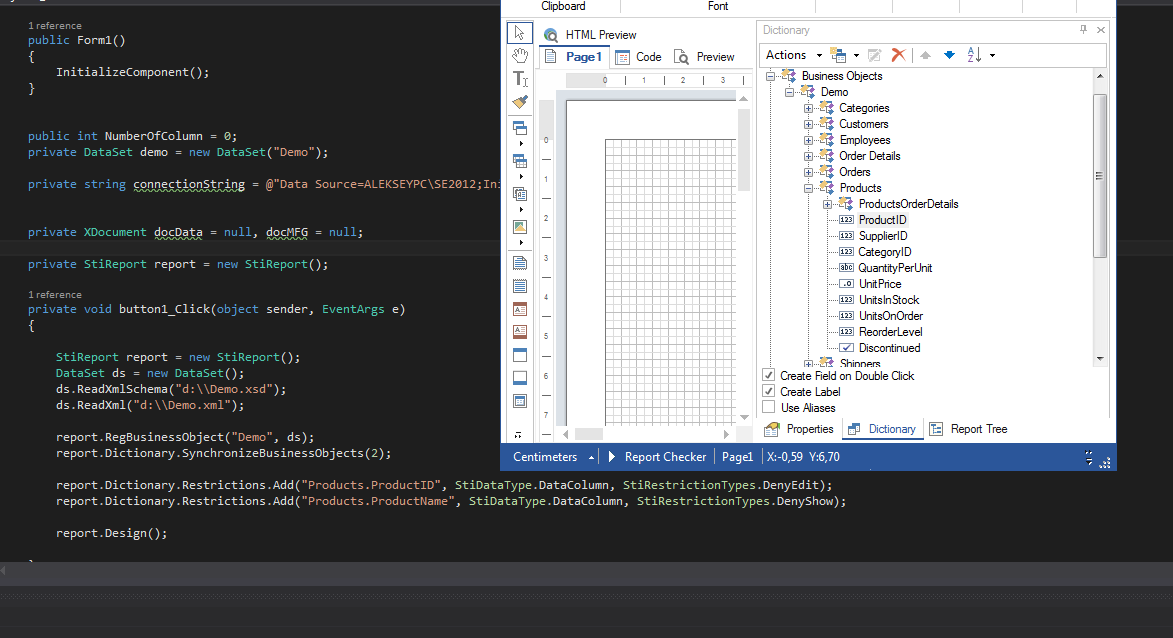This screenshot has height=638, width=1173.
Task: Expand the Customers node
Action: coord(808,124)
